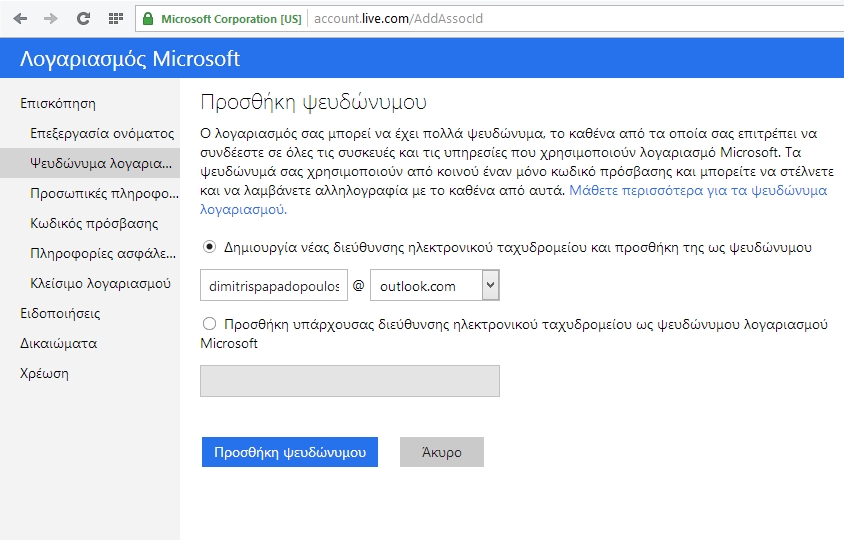Image resolution: width=844 pixels, height=540 pixels.
Task: Follow the Μάθετε περισσότερα για τα ψευδώνυμα link
Action: 698,191
